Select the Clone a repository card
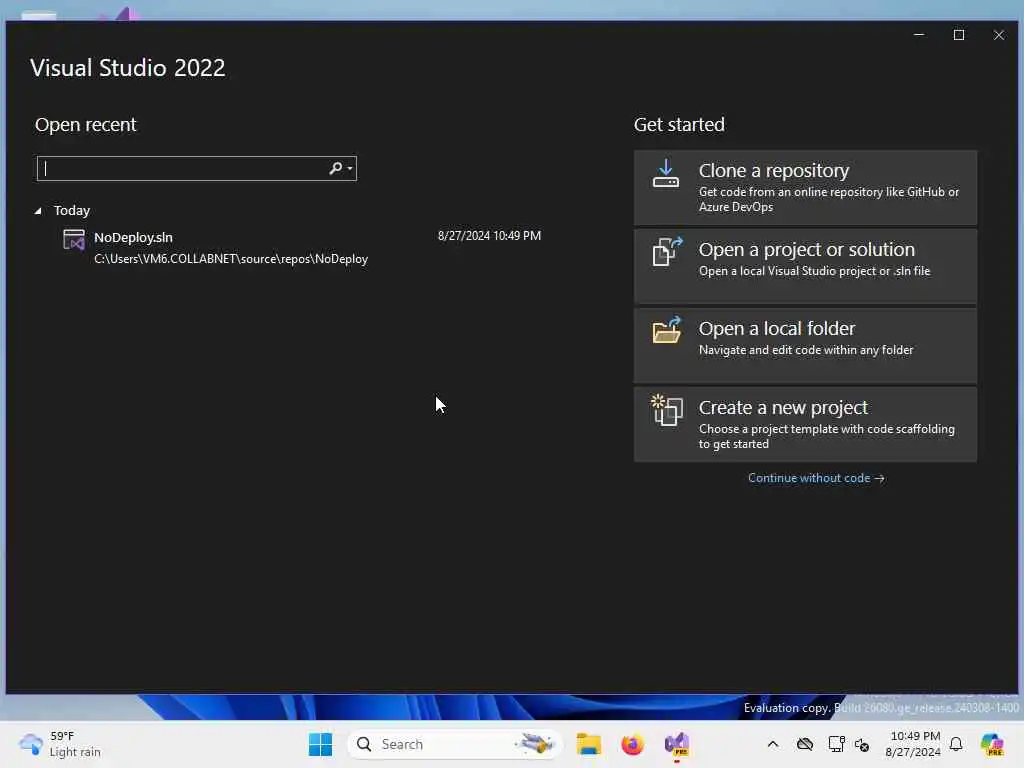 click(805, 187)
